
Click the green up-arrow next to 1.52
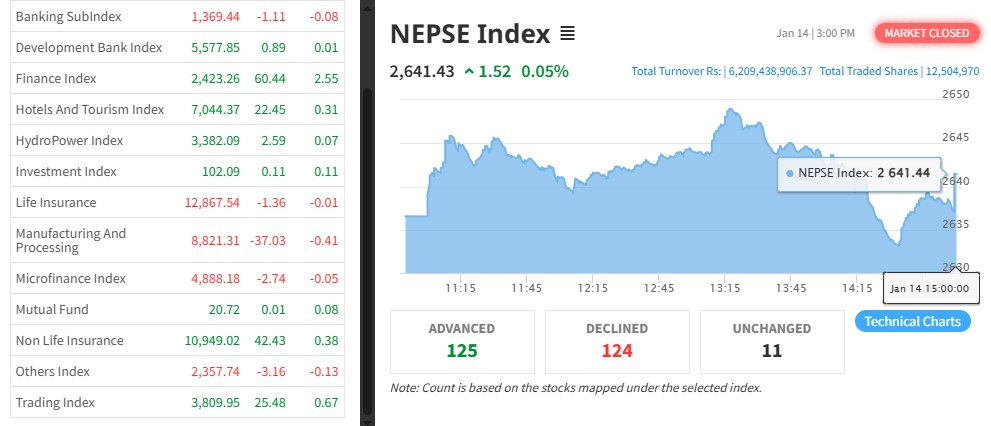point(469,71)
